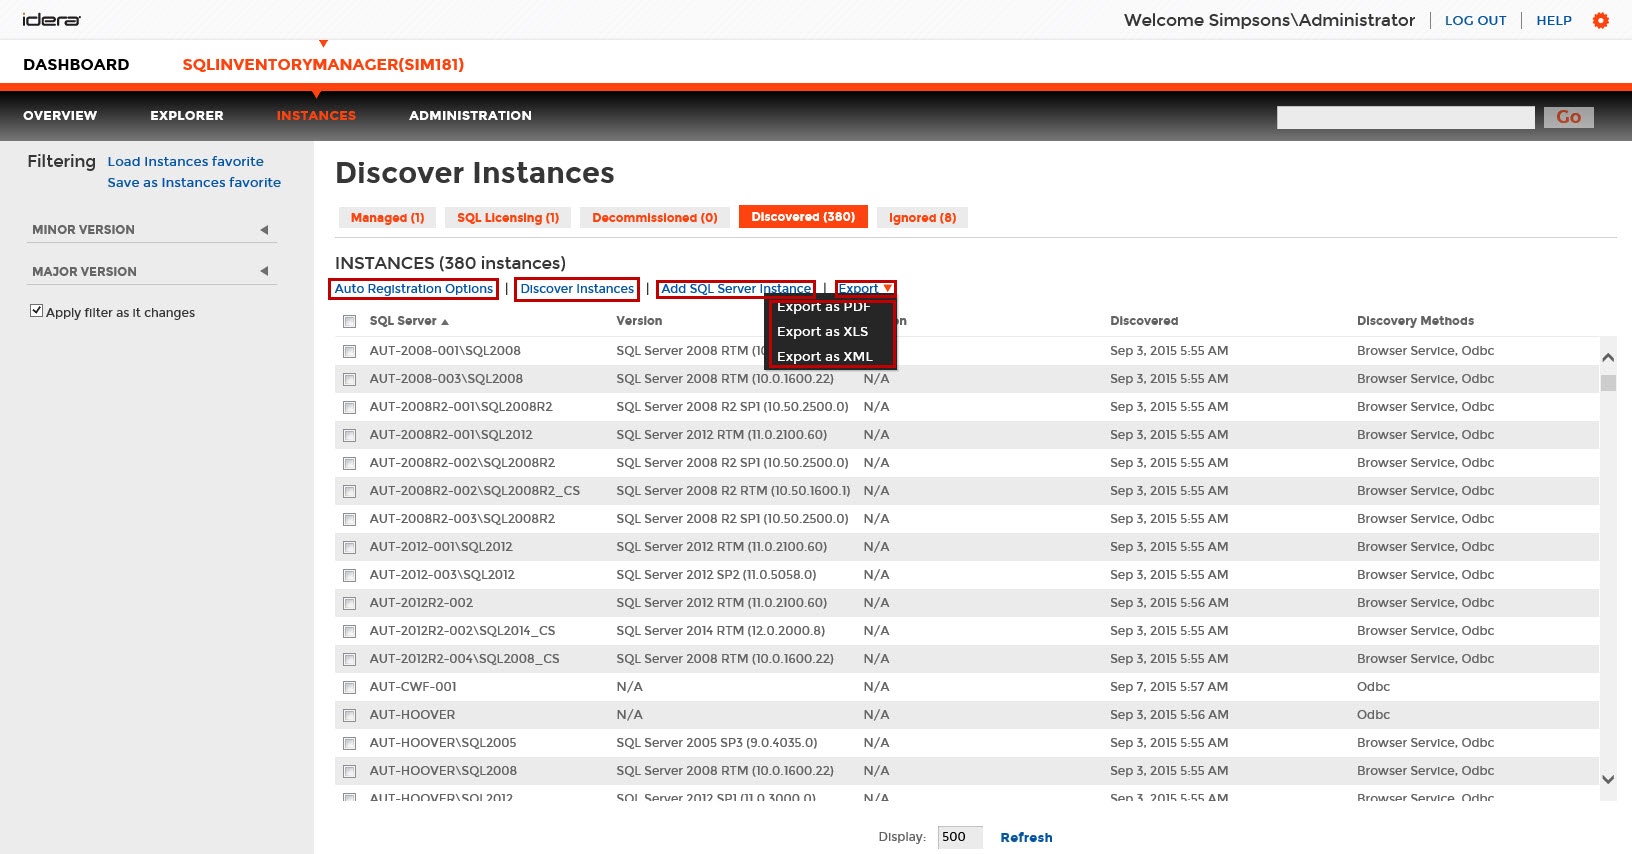Click the Idera logo

coord(52,20)
